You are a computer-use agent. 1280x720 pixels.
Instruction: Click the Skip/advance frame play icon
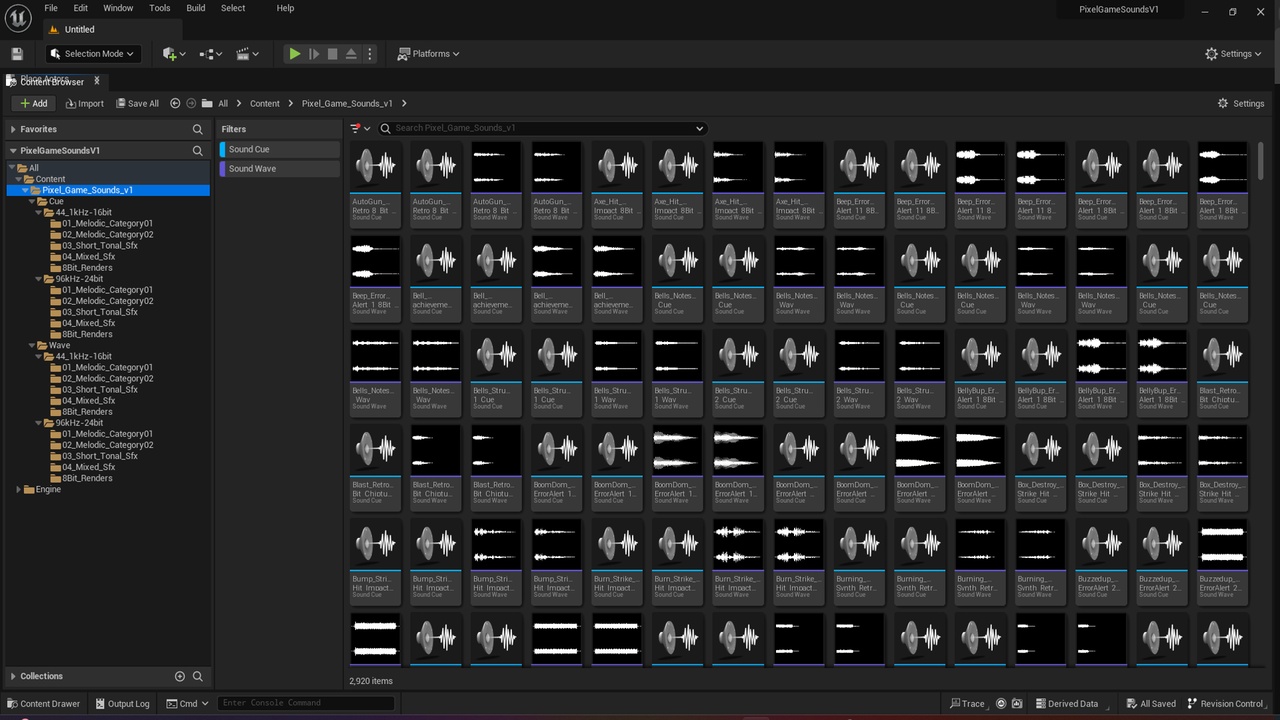[313, 54]
